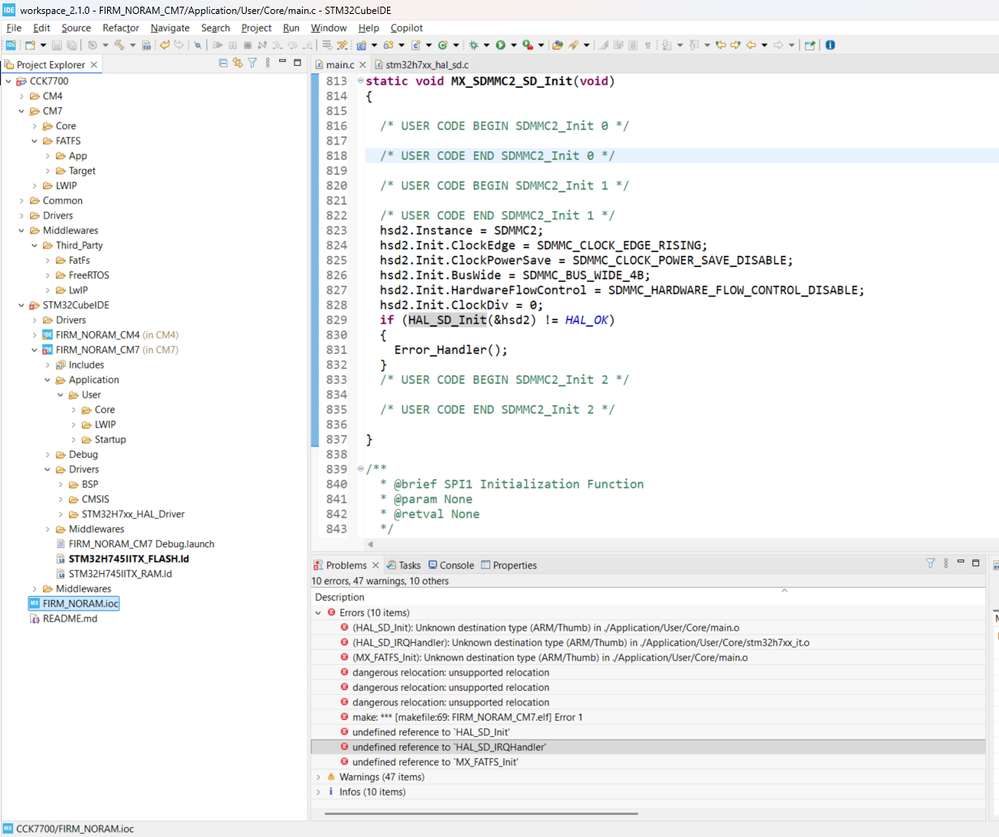This screenshot has width=999, height=837.
Task: Click the New C source file icon
Action: click(415, 45)
